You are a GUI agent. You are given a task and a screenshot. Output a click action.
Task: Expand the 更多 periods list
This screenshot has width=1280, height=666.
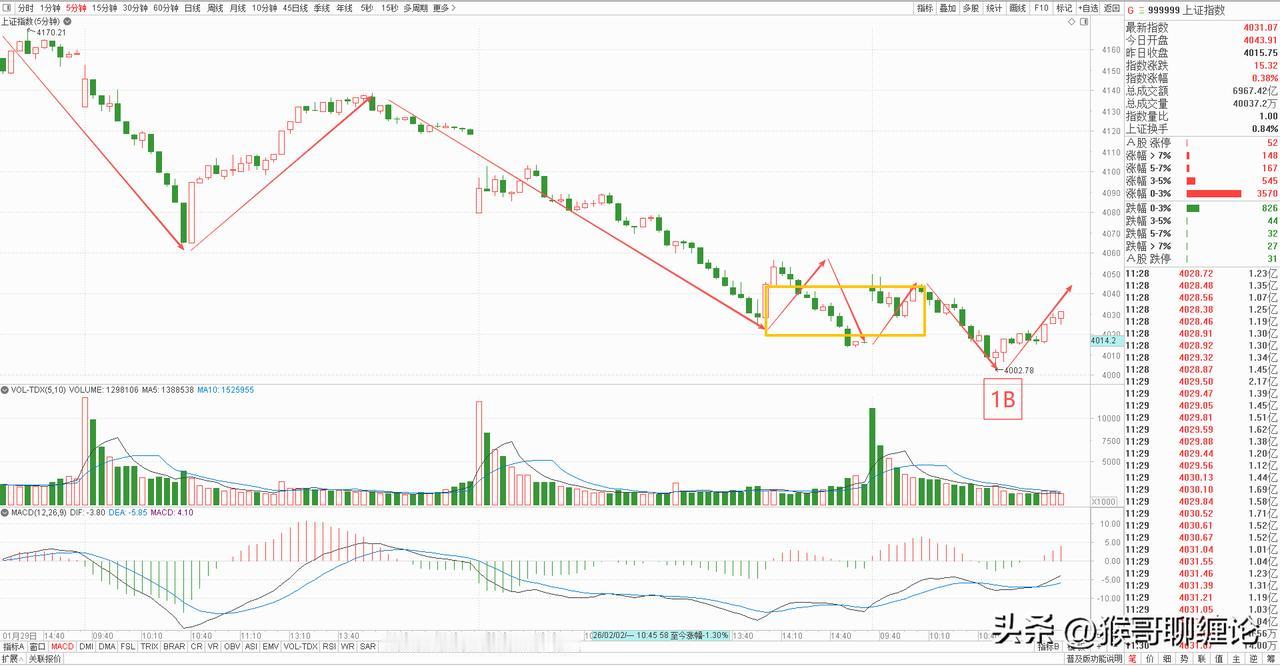pyautogui.click(x=444, y=8)
